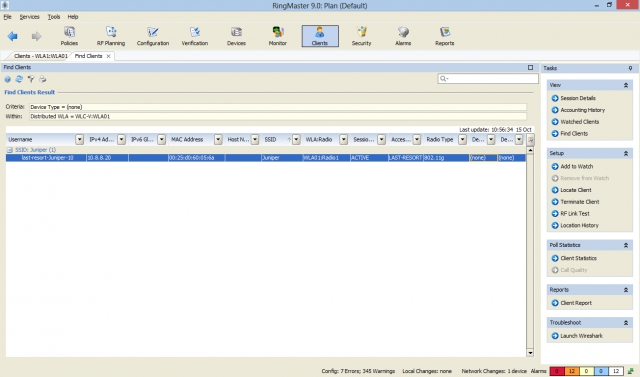The image size is (640, 377).
Task: Open the Username column dropdown
Action: 79,140
